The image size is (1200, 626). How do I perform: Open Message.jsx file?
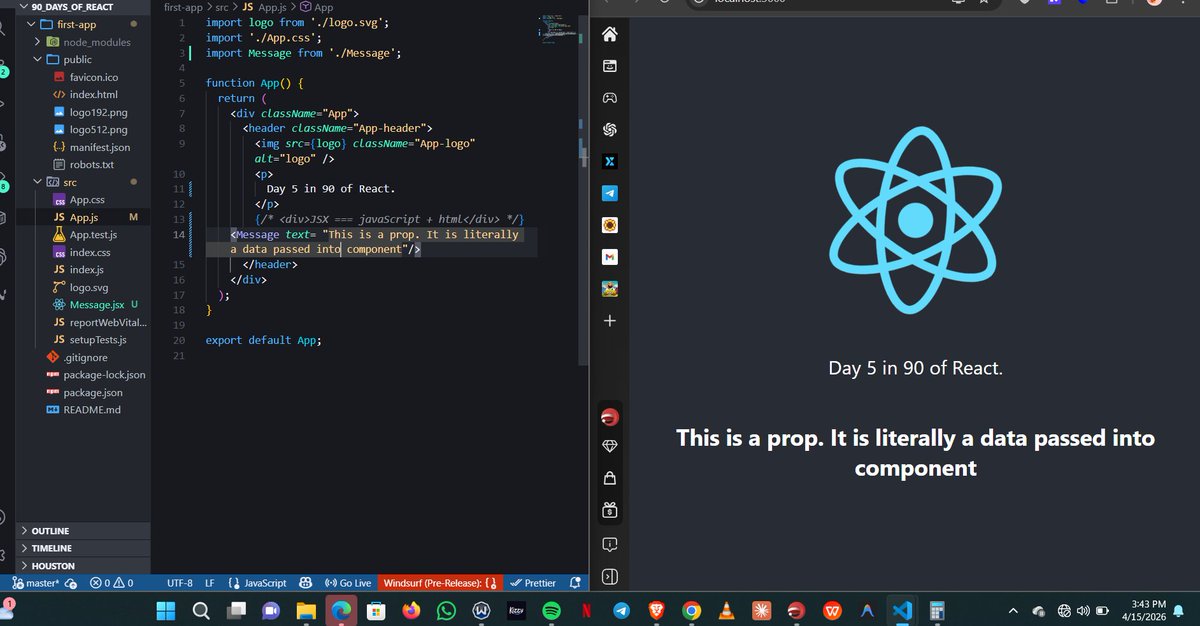point(97,304)
